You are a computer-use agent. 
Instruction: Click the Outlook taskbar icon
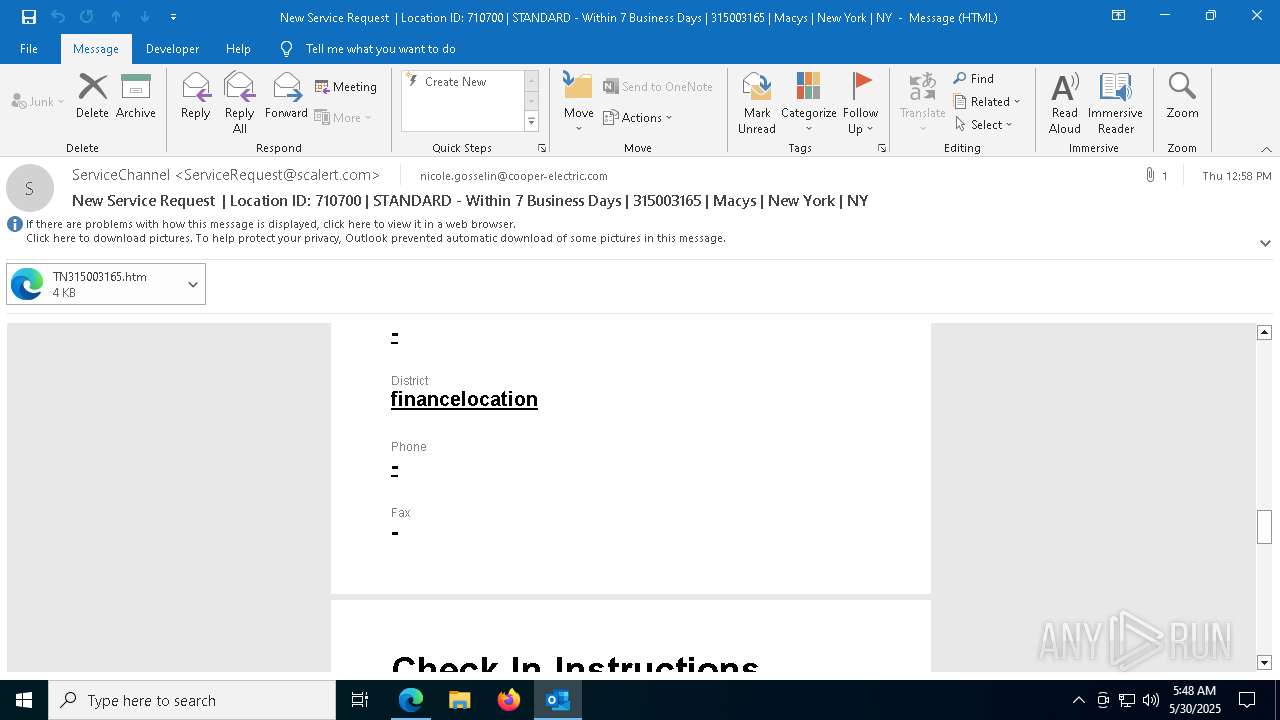point(558,700)
